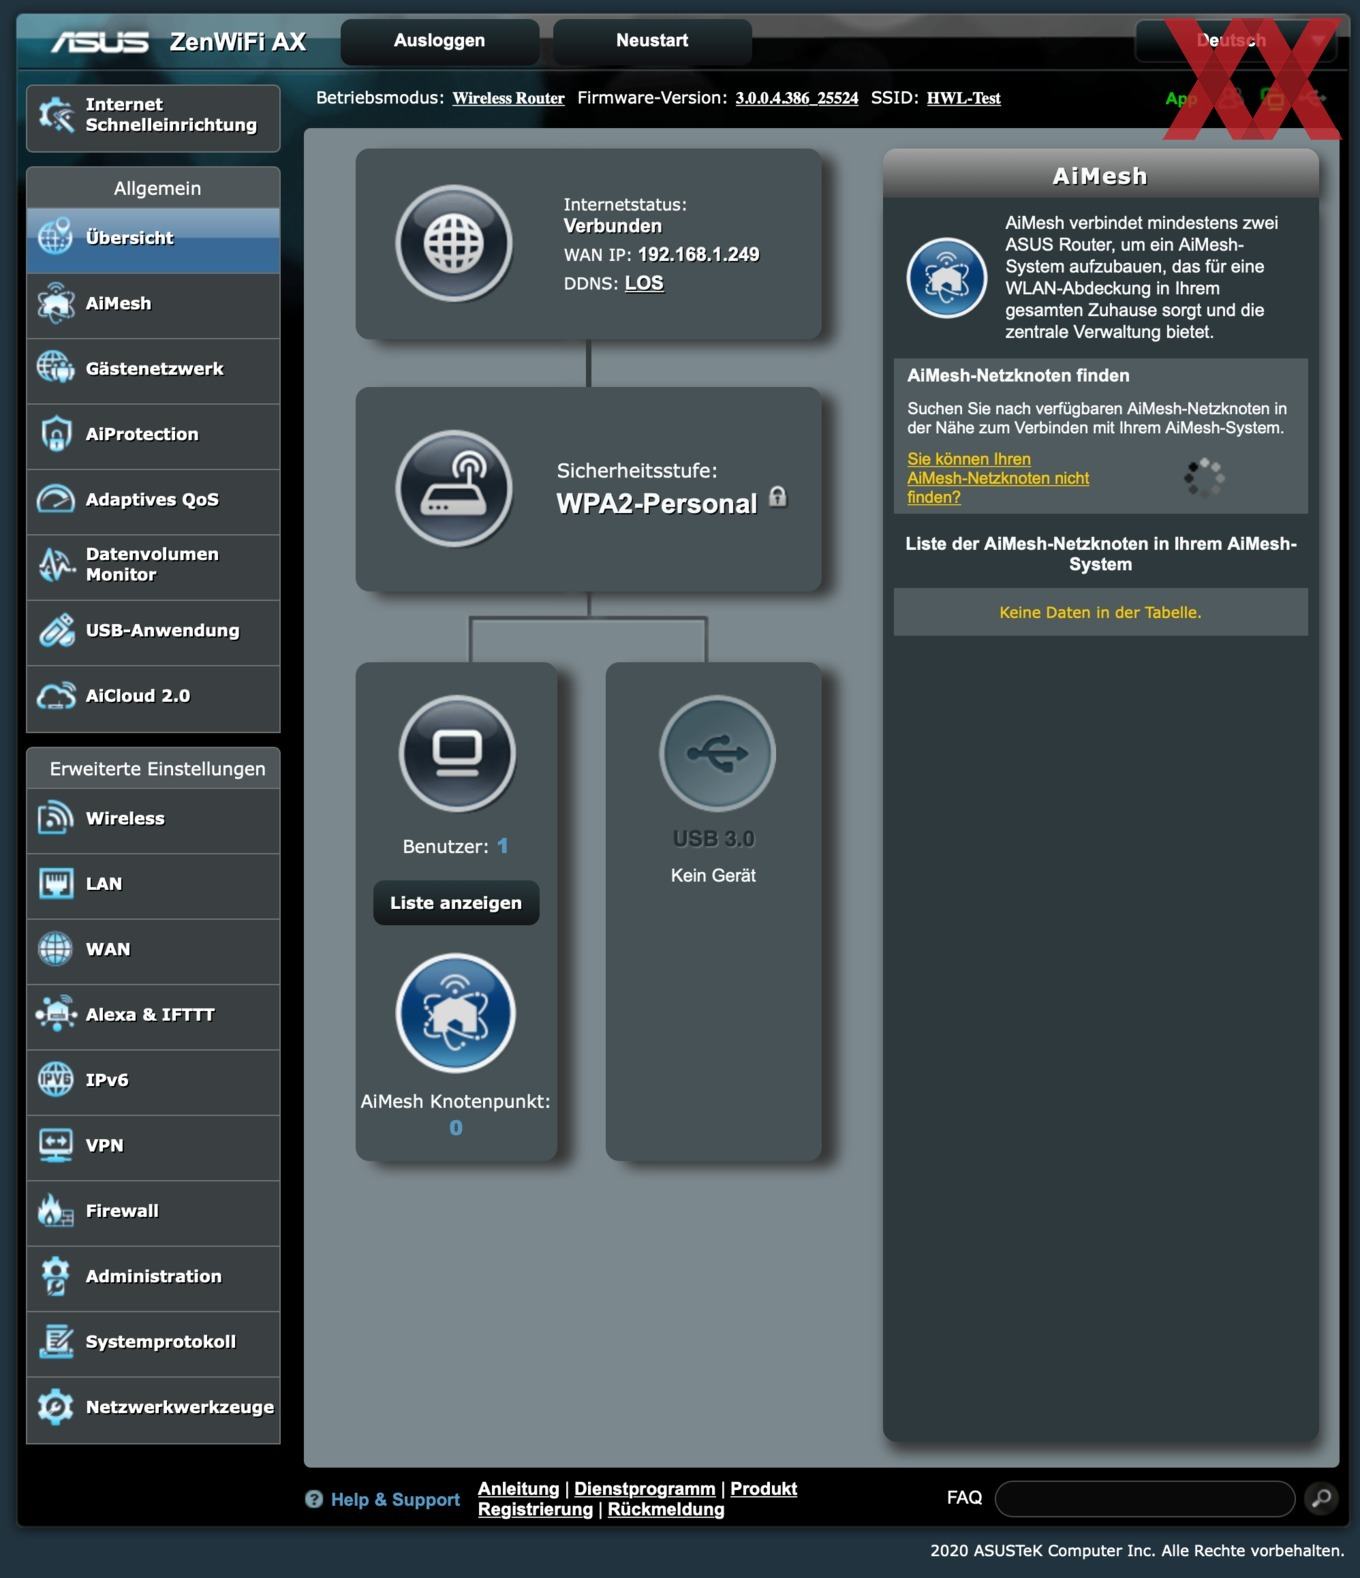The image size is (1360, 1578).
Task: Click the Neustart button
Action: coord(652,41)
